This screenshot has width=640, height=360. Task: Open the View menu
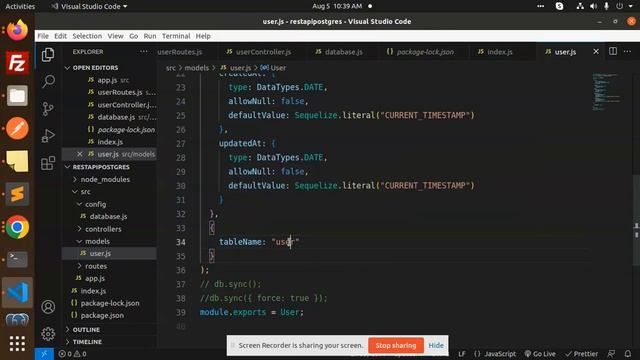pos(116,36)
